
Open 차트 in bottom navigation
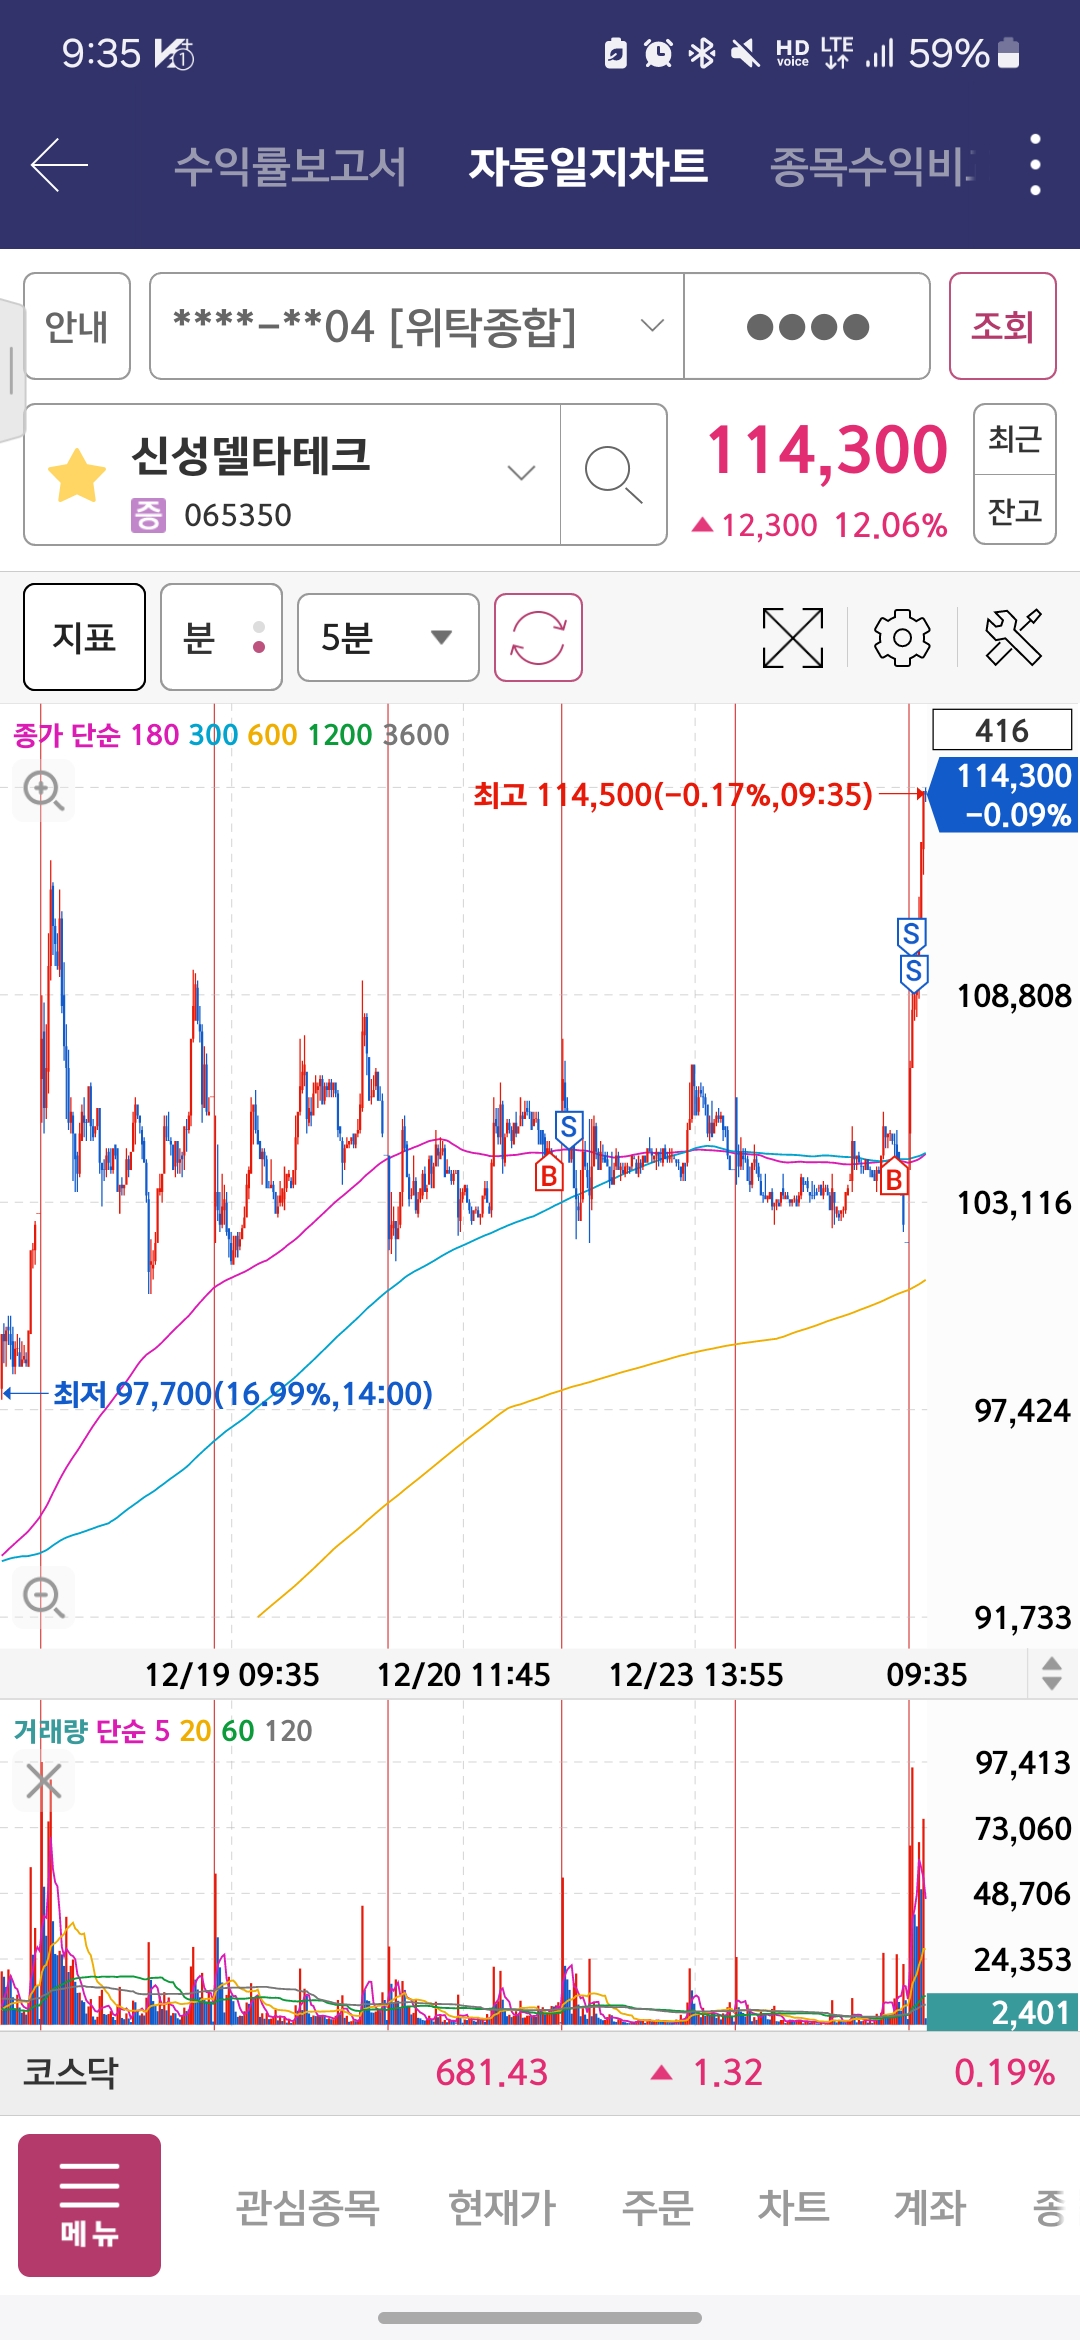coord(793,2207)
